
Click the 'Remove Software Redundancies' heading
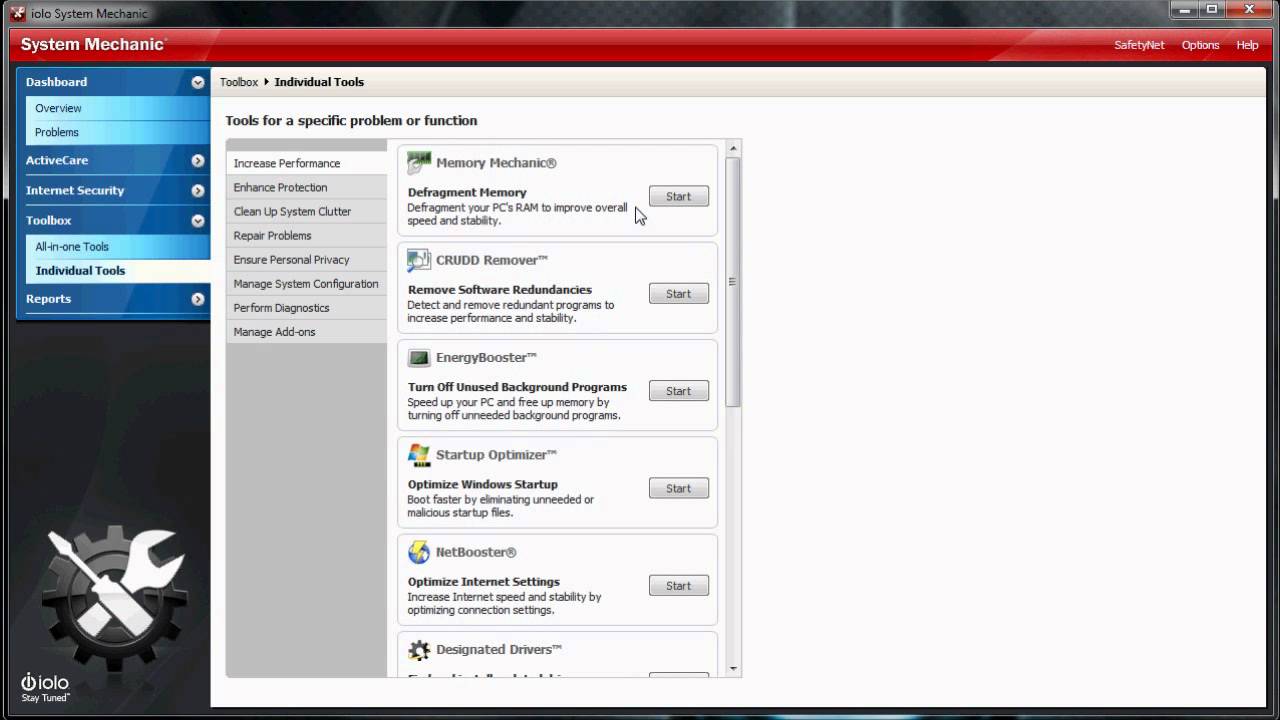500,290
